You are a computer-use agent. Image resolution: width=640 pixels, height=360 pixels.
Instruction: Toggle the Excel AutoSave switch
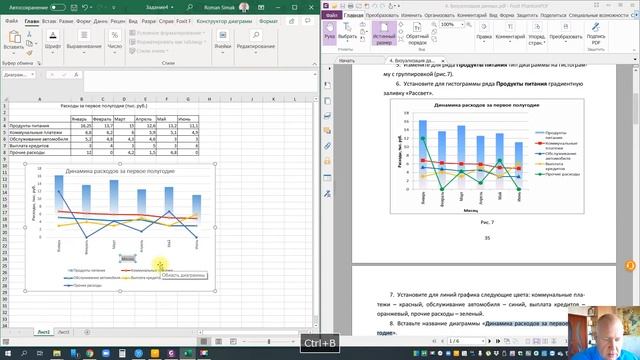click(x=58, y=7)
